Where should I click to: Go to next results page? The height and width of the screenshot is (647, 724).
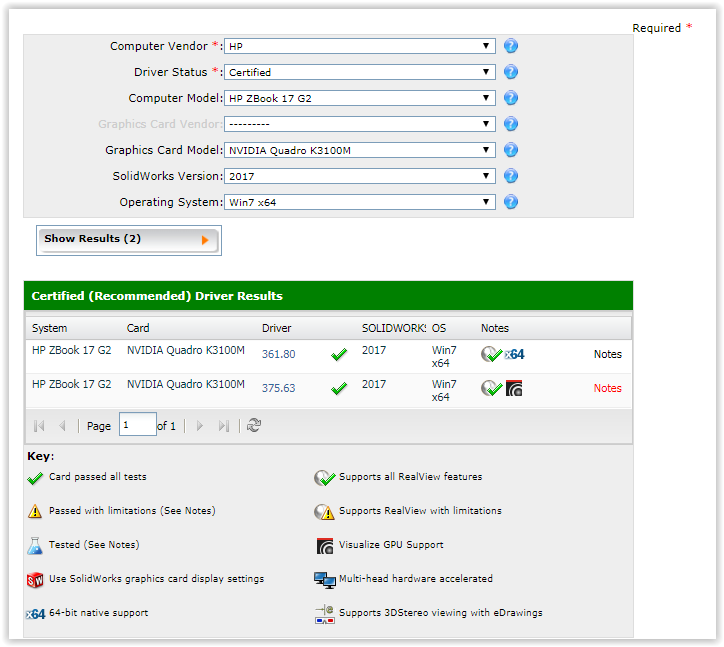[200, 426]
